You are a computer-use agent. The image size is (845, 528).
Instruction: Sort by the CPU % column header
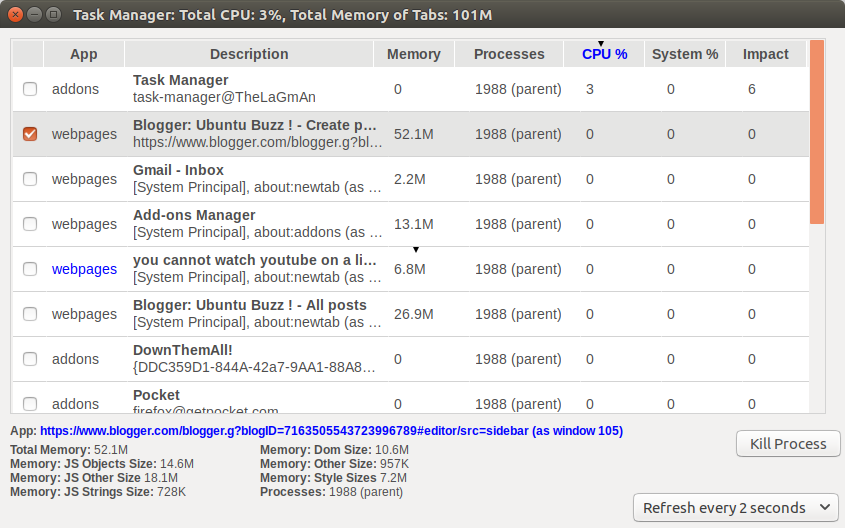click(605, 54)
